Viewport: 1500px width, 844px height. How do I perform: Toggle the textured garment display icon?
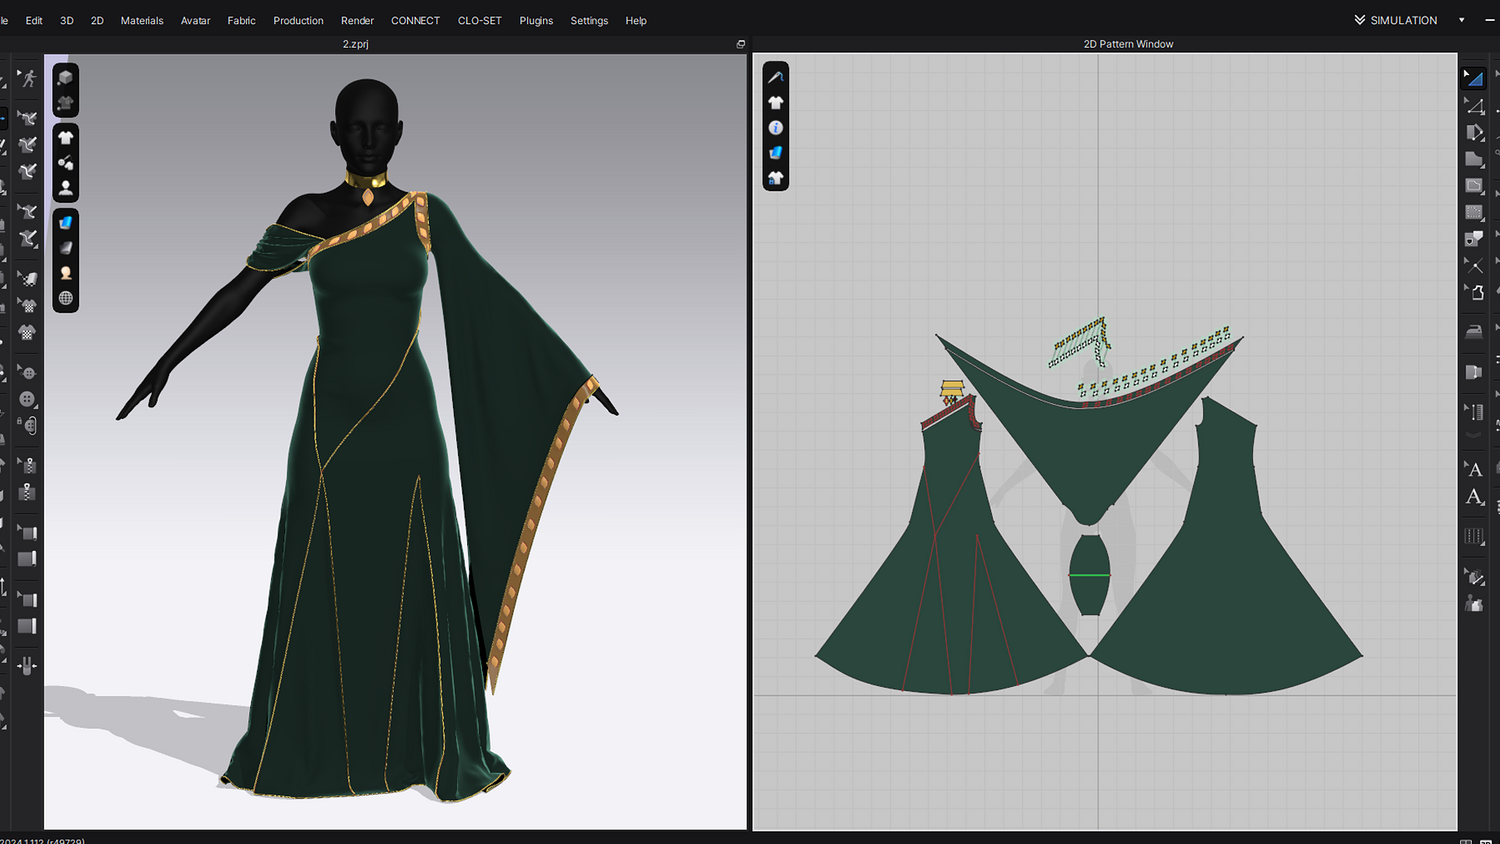pyautogui.click(x=66, y=102)
